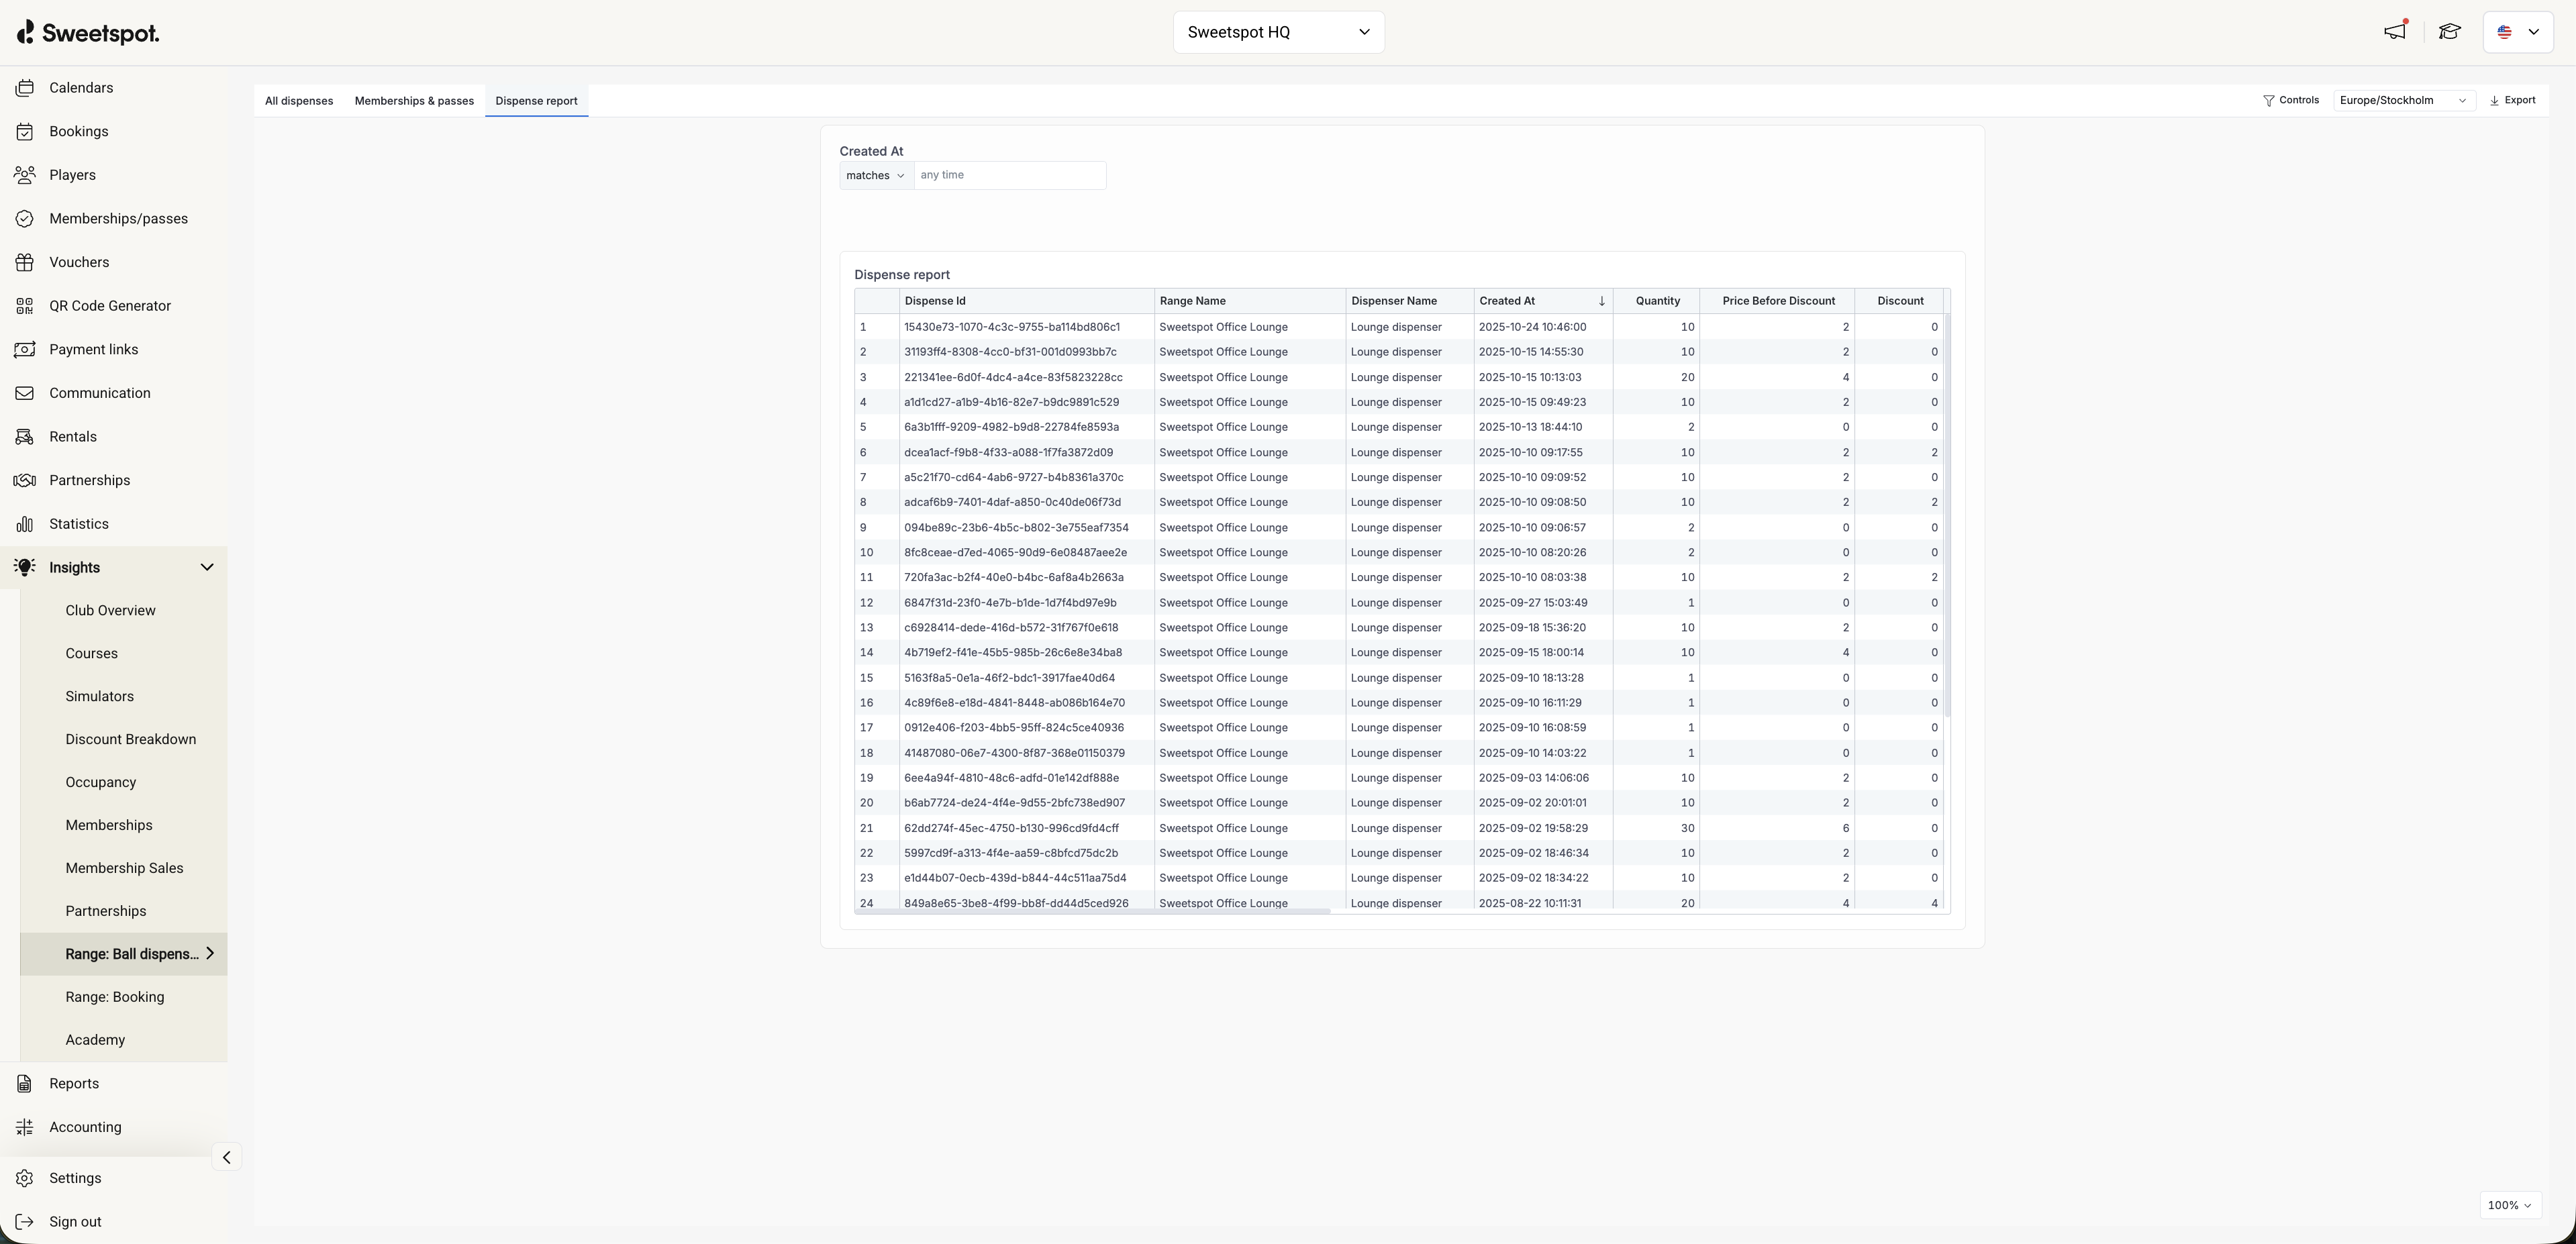The image size is (2576, 1244).
Task: Switch to Memberships & passes tab
Action: (x=414, y=101)
